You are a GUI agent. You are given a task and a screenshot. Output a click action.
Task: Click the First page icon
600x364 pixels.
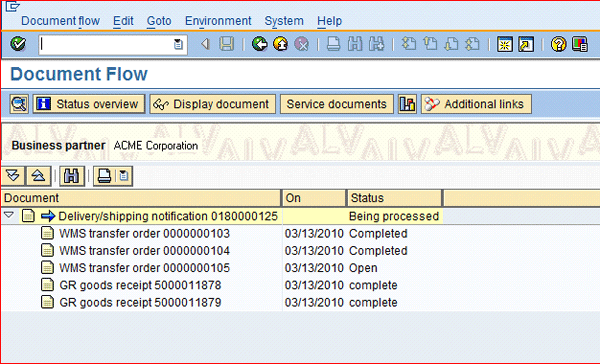point(409,44)
